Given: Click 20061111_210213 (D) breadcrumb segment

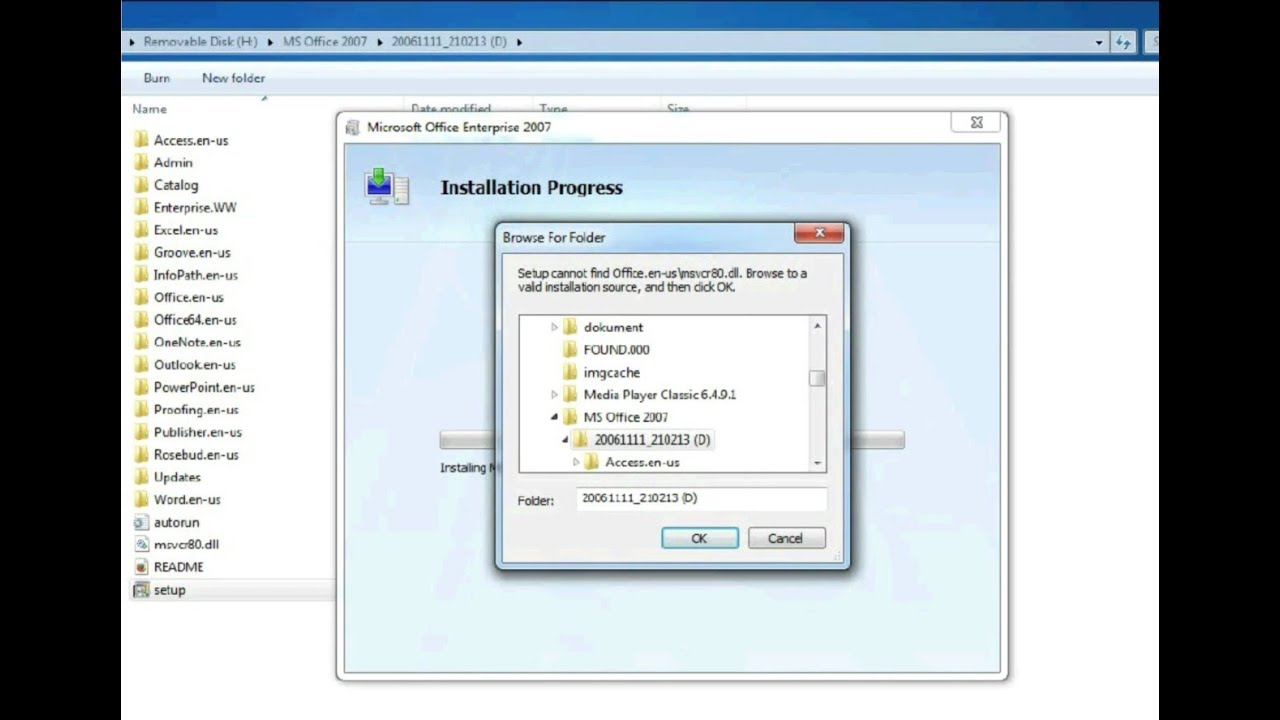Looking at the screenshot, I should (x=449, y=42).
